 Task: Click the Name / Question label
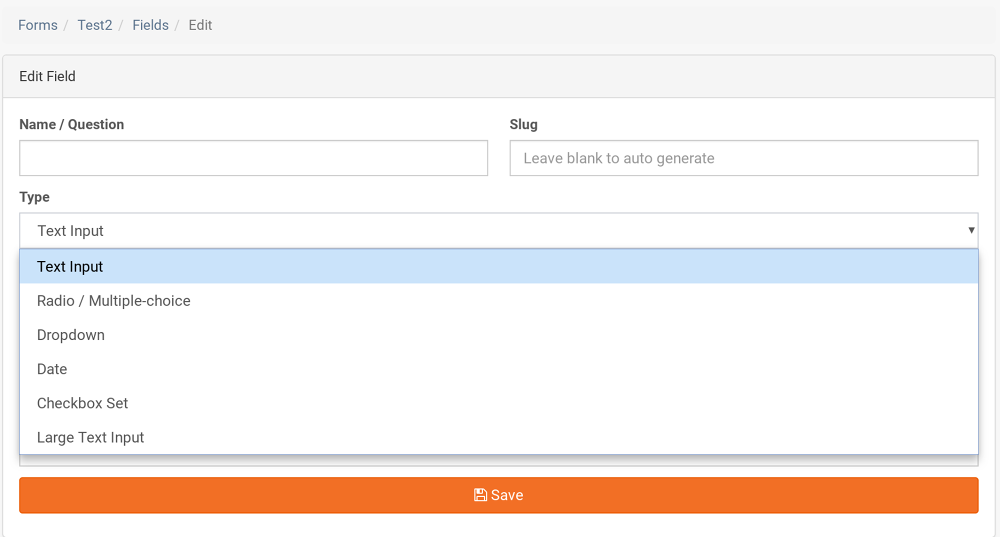pos(71,124)
